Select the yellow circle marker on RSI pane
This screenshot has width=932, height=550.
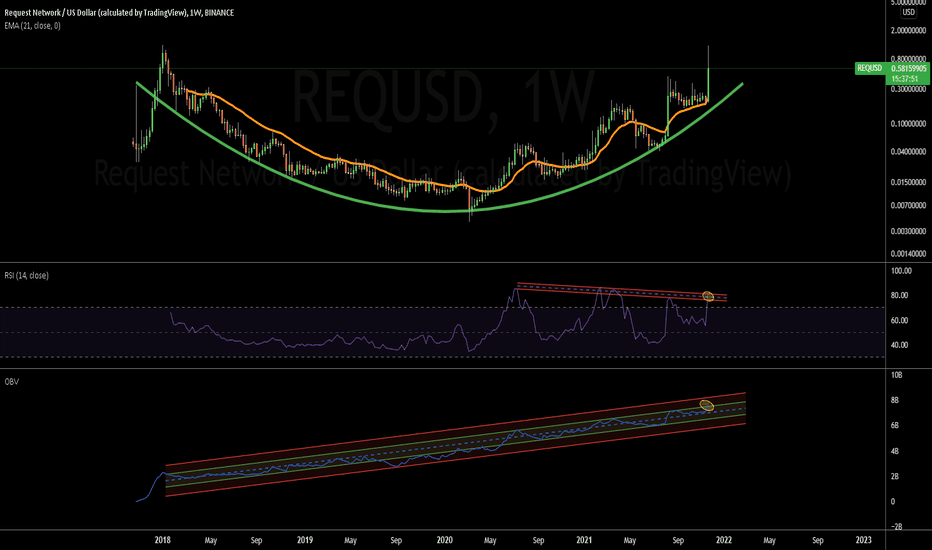tap(708, 296)
